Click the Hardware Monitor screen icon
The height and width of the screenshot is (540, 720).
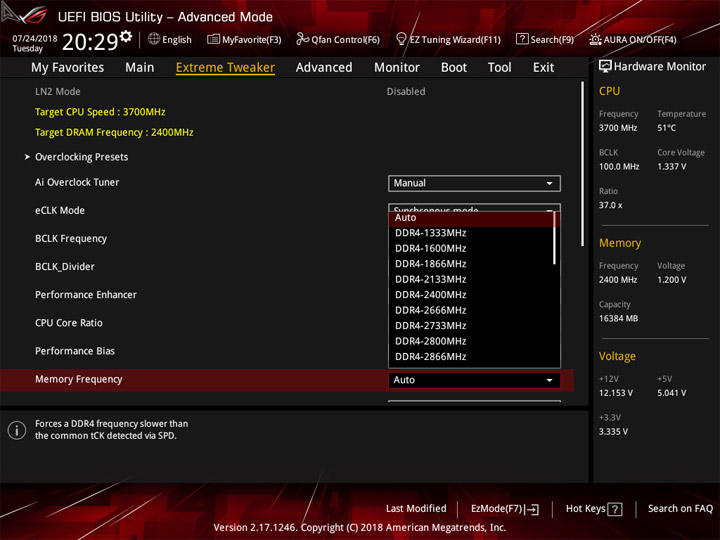click(605, 67)
